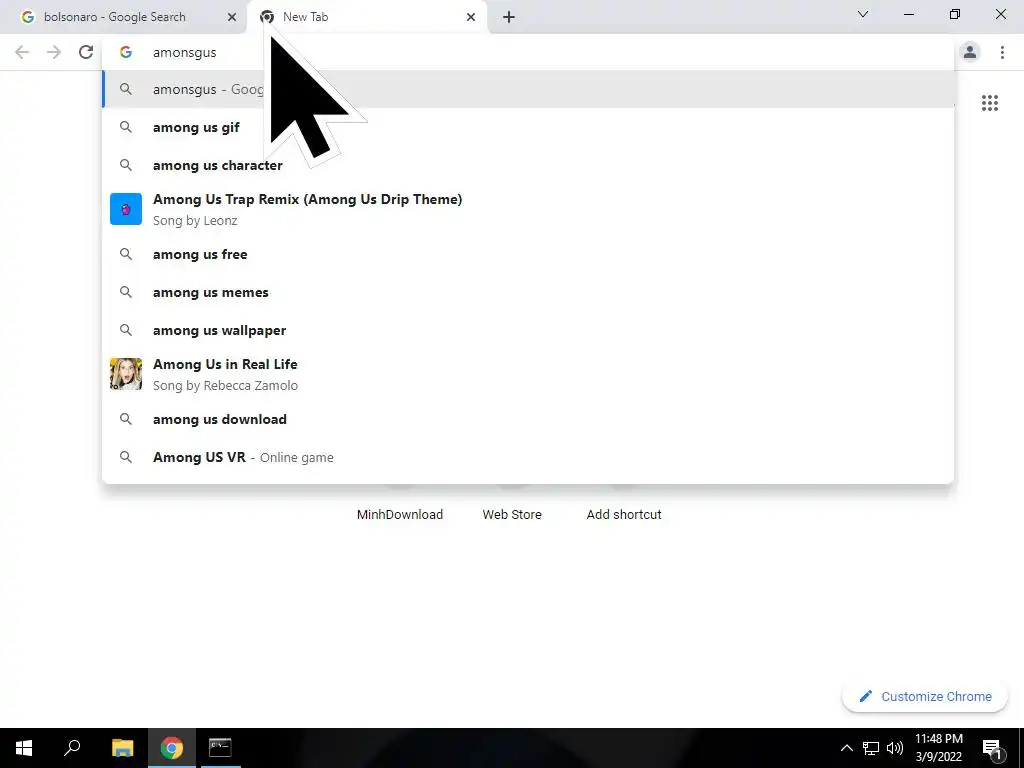Screen dimensions: 1024x768
Task: Open the notification center icon
Action: (x=992, y=748)
